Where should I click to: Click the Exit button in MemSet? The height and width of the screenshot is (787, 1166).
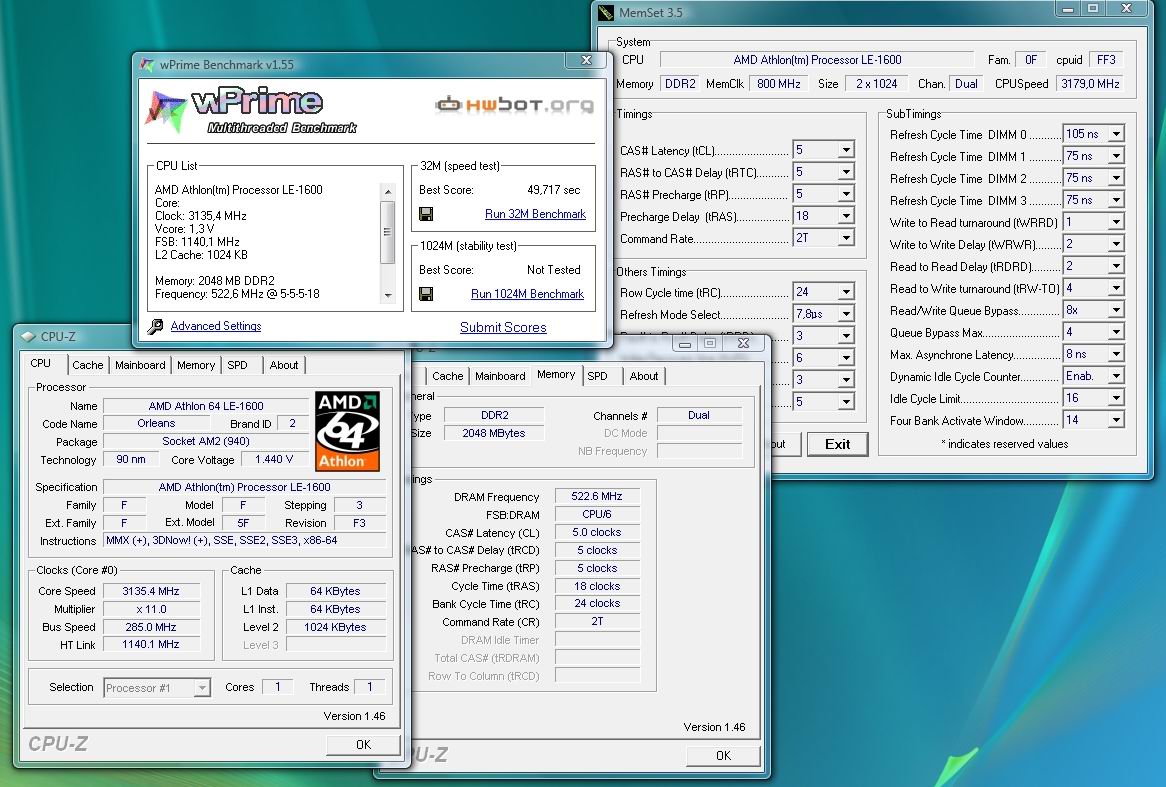pyautogui.click(x=837, y=444)
